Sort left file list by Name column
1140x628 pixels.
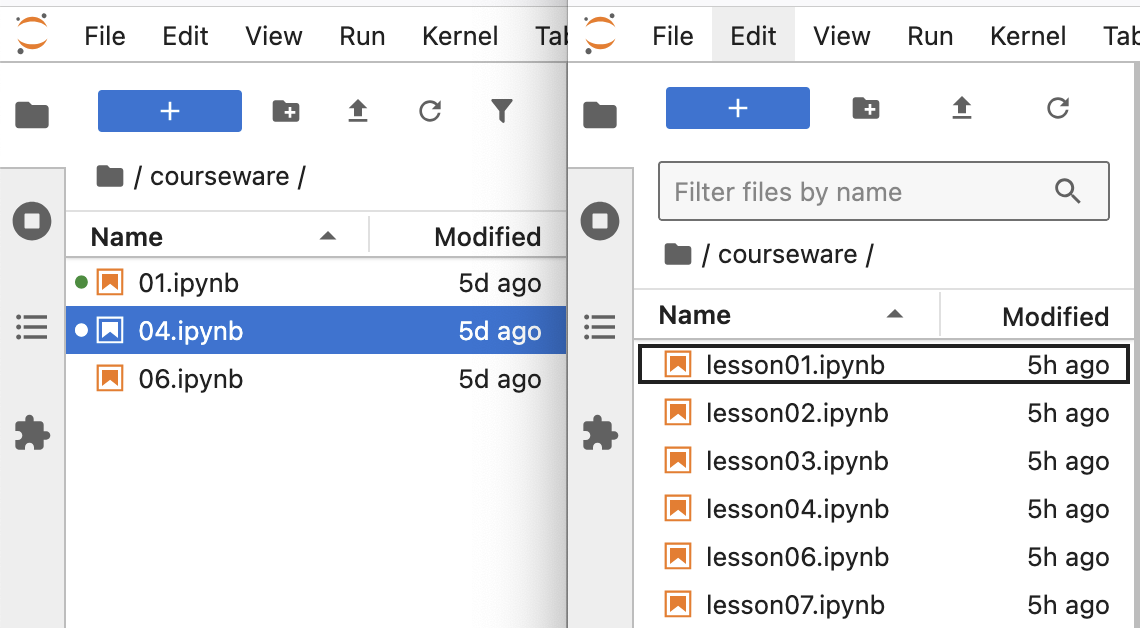[127, 237]
